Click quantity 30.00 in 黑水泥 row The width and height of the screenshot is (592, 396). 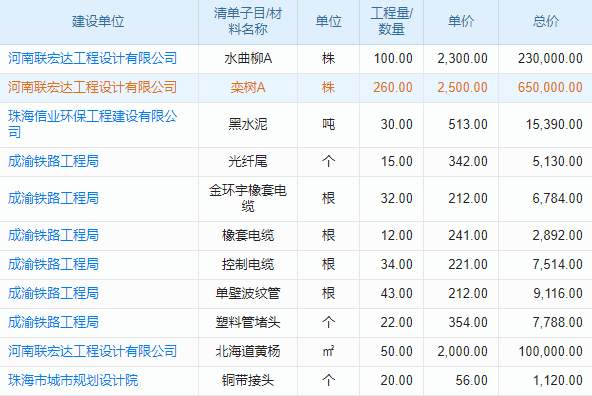tap(396, 124)
